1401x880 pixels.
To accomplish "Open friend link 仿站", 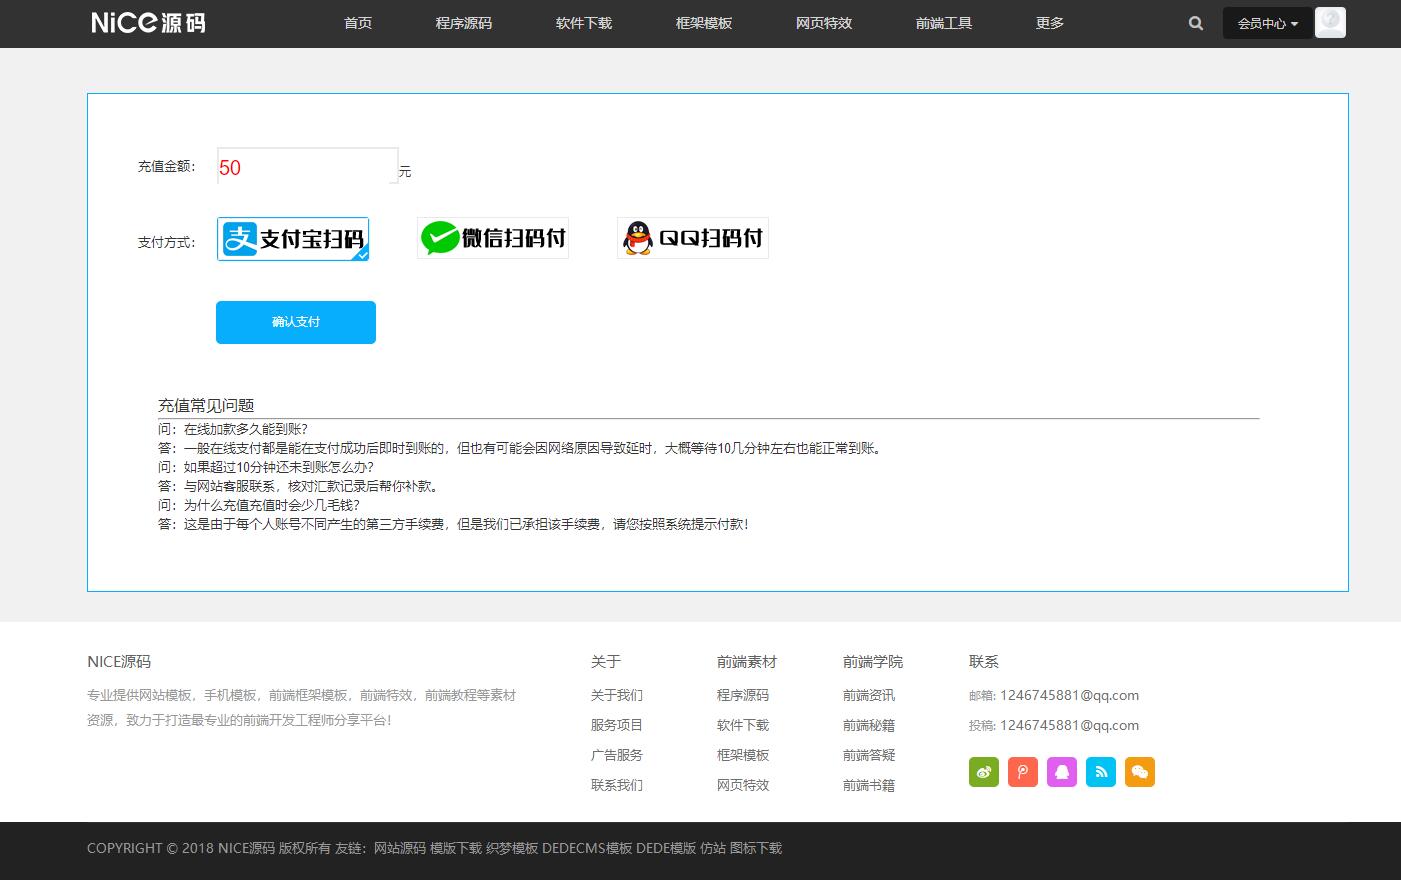I will (x=713, y=848).
